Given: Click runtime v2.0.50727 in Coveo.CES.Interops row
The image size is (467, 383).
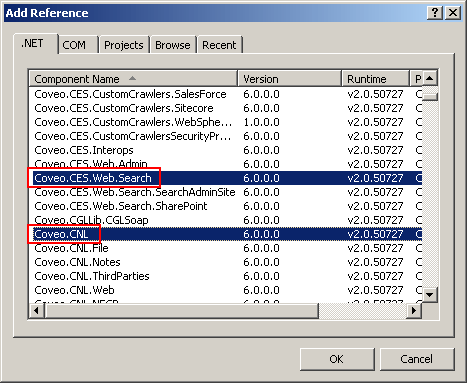Looking at the screenshot, I should 375,150.
